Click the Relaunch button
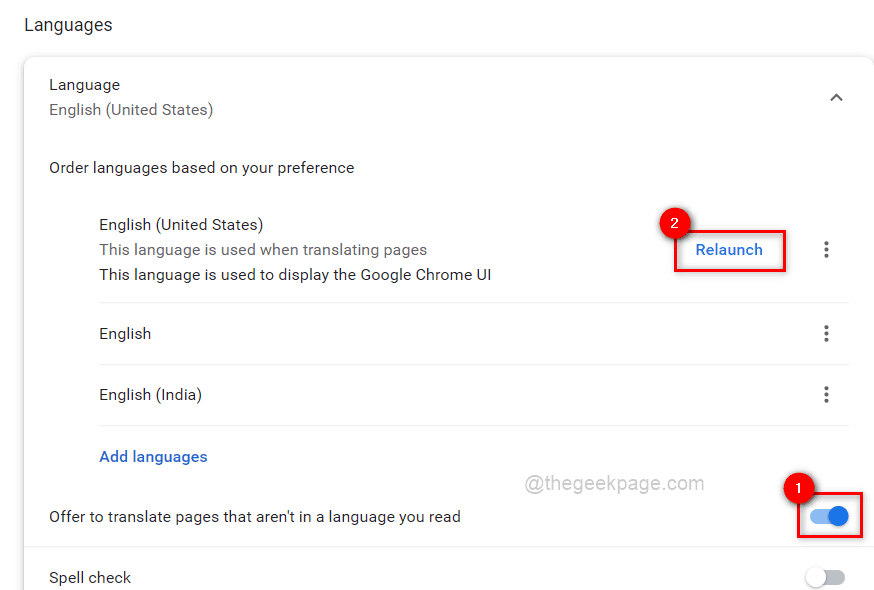Screen dimensions: 874x590 click(729, 250)
